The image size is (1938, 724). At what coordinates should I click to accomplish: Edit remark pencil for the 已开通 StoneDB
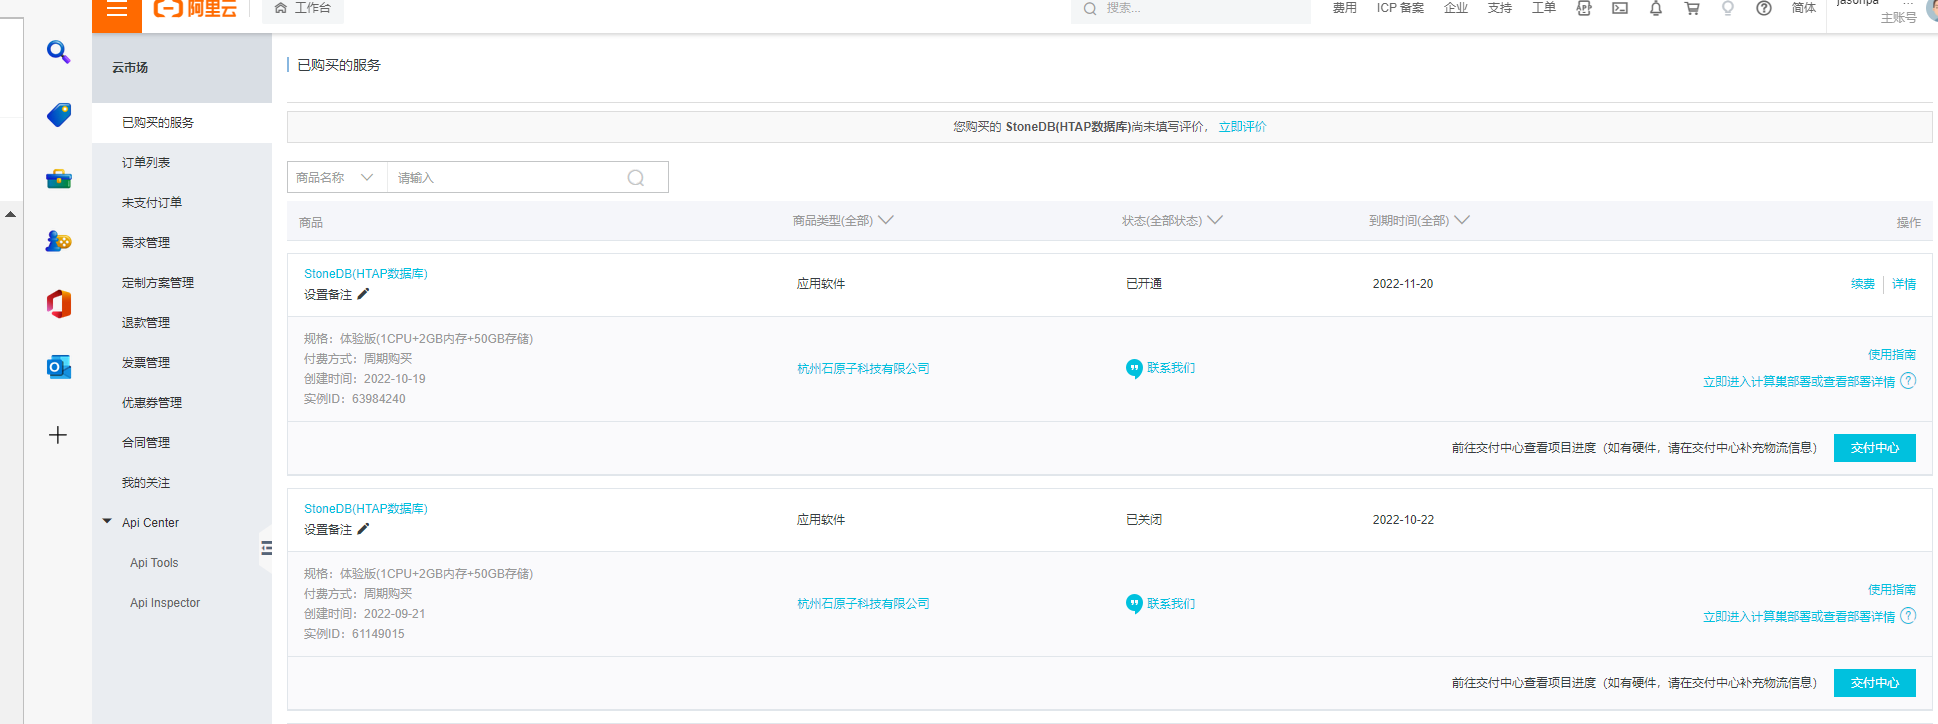pos(364,294)
